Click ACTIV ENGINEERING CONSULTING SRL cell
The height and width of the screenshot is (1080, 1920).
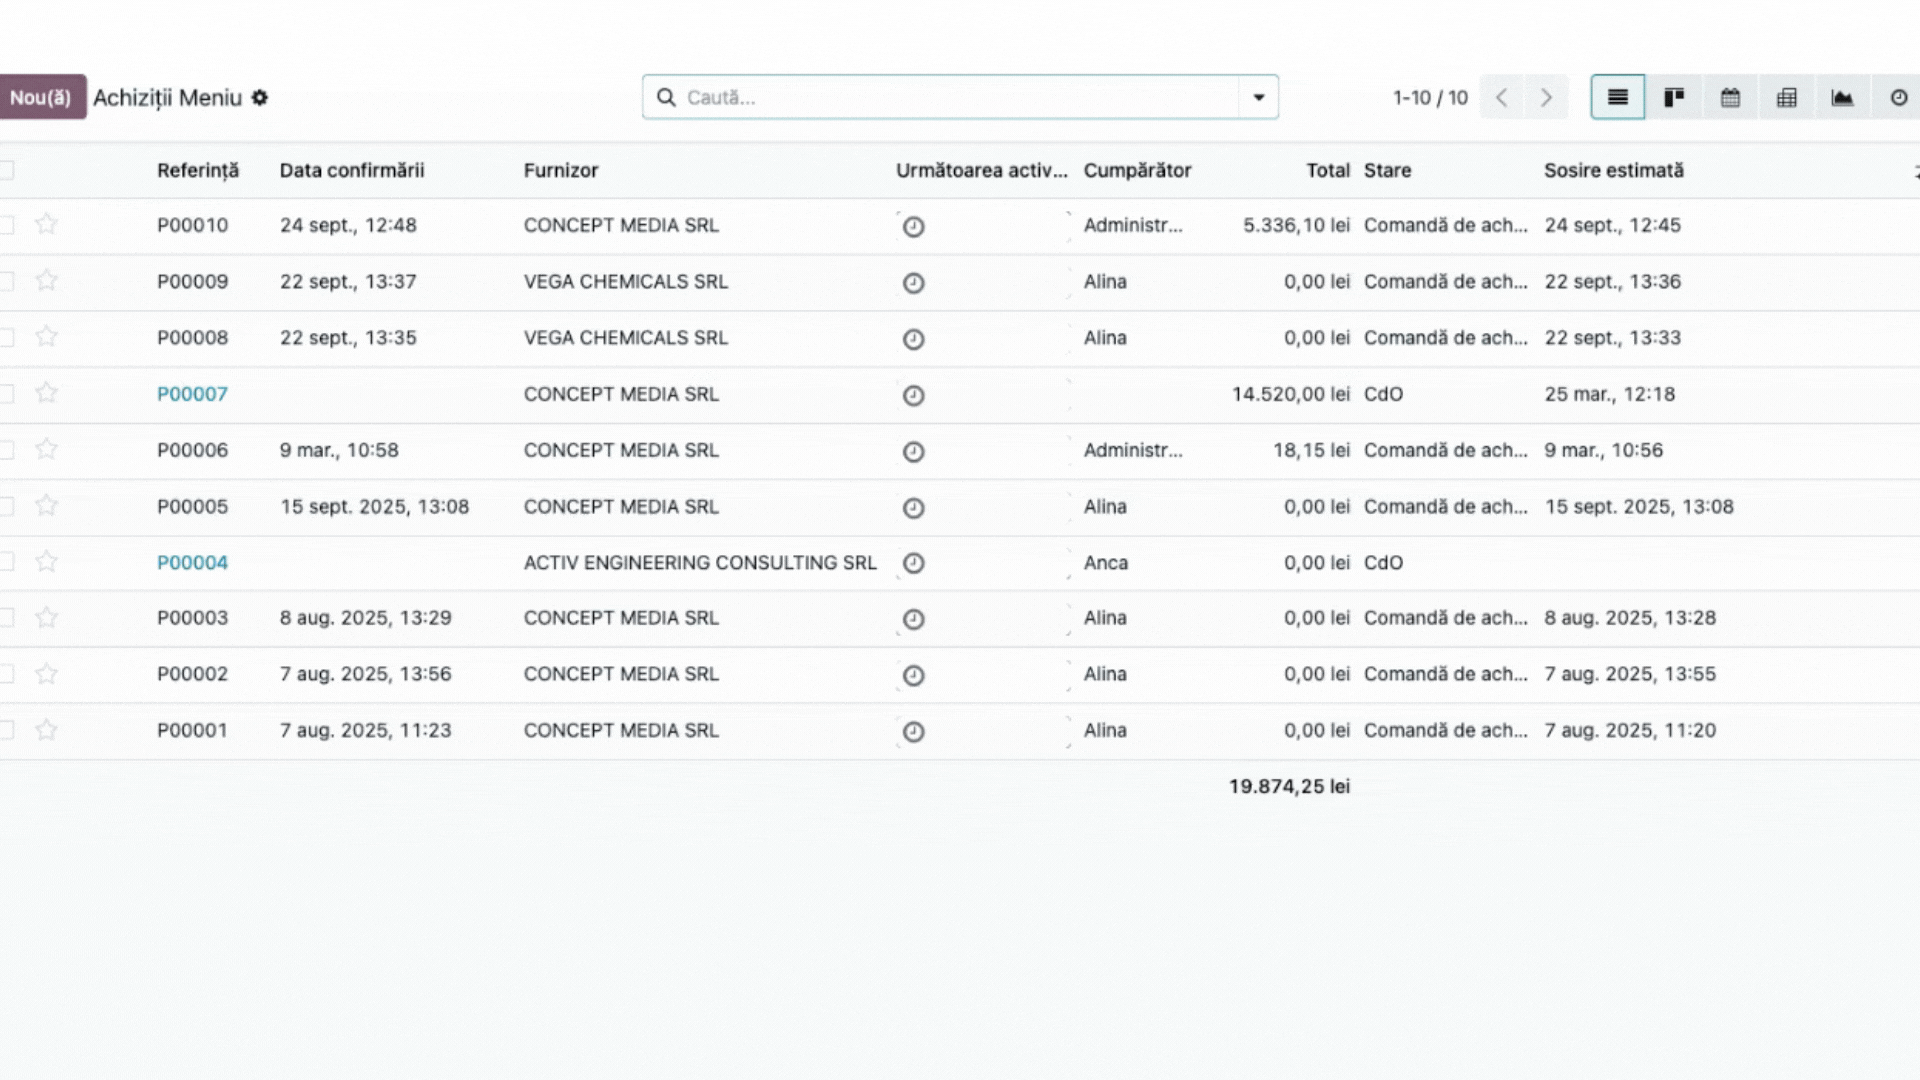pyautogui.click(x=700, y=562)
